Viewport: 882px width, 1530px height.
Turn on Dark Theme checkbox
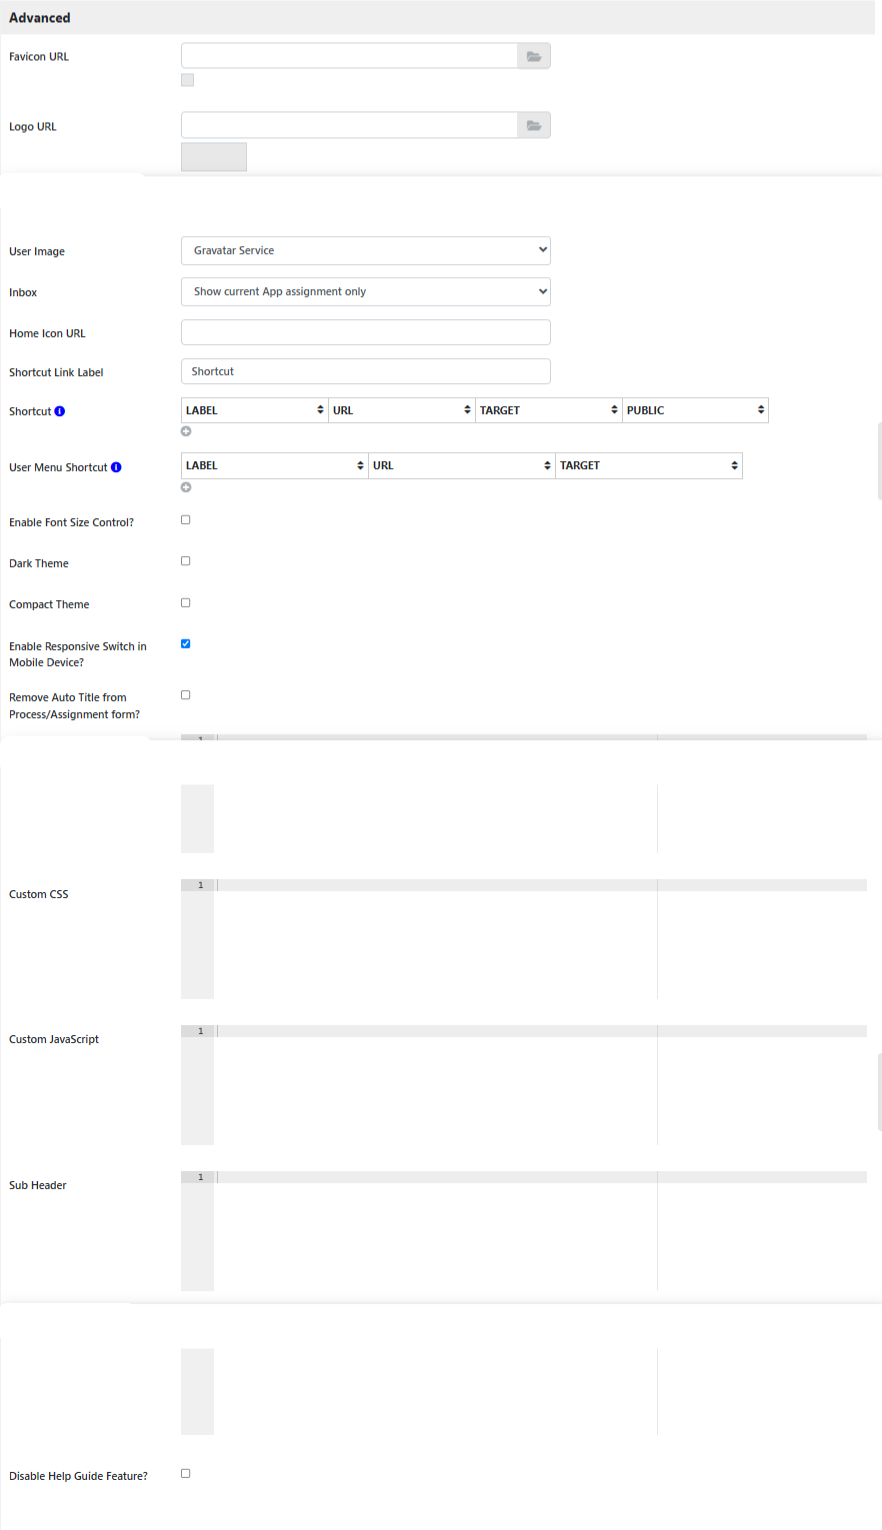(x=185, y=561)
